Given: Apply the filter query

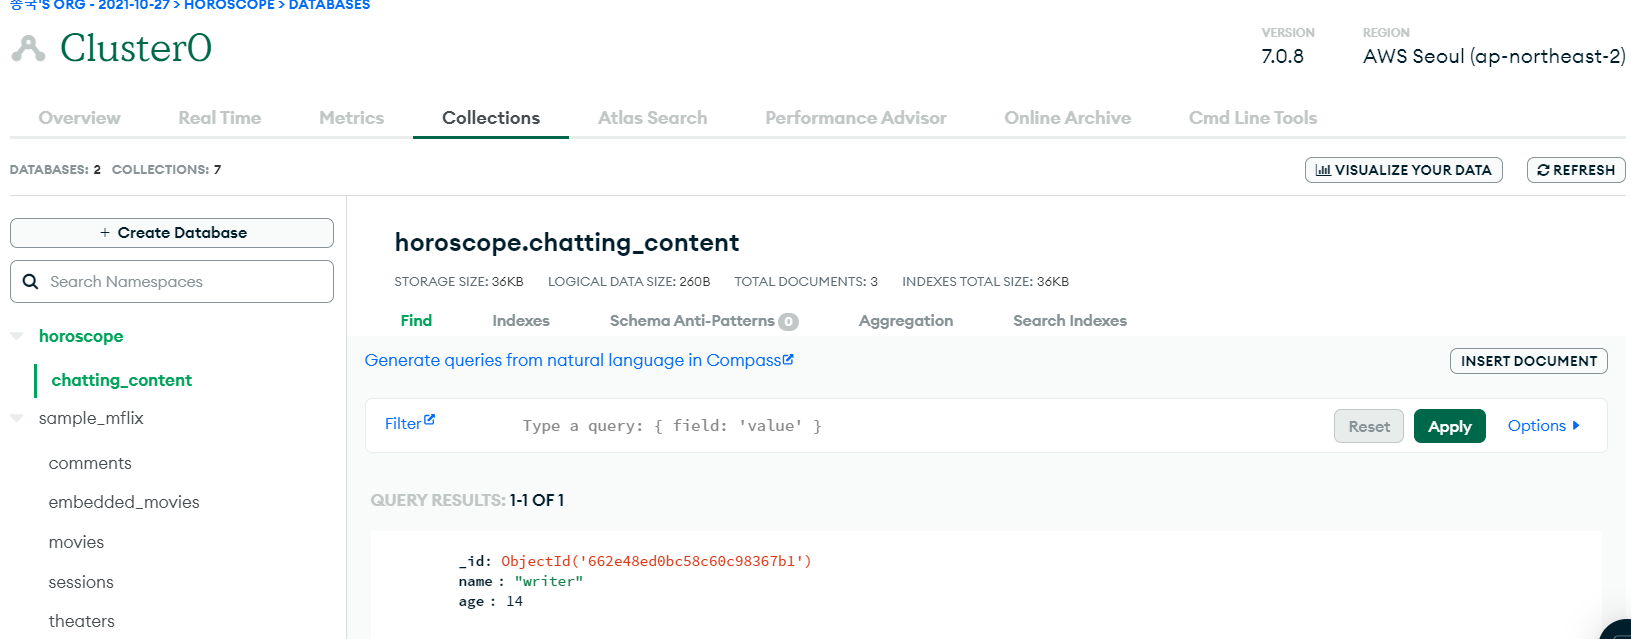Looking at the screenshot, I should click(1449, 426).
